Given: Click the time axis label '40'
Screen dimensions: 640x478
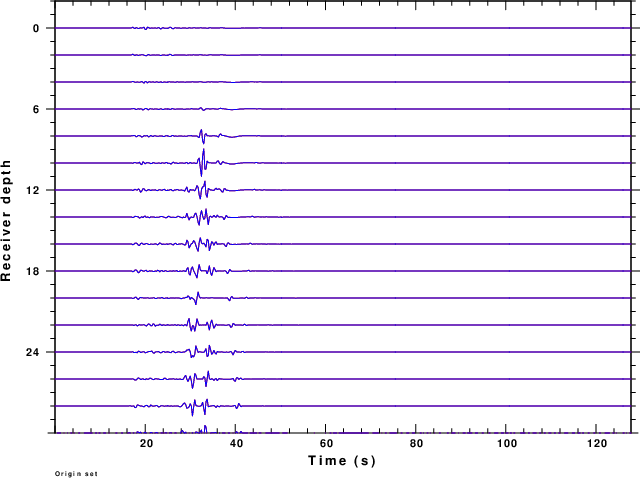Looking at the screenshot, I should pyautogui.click(x=236, y=444).
